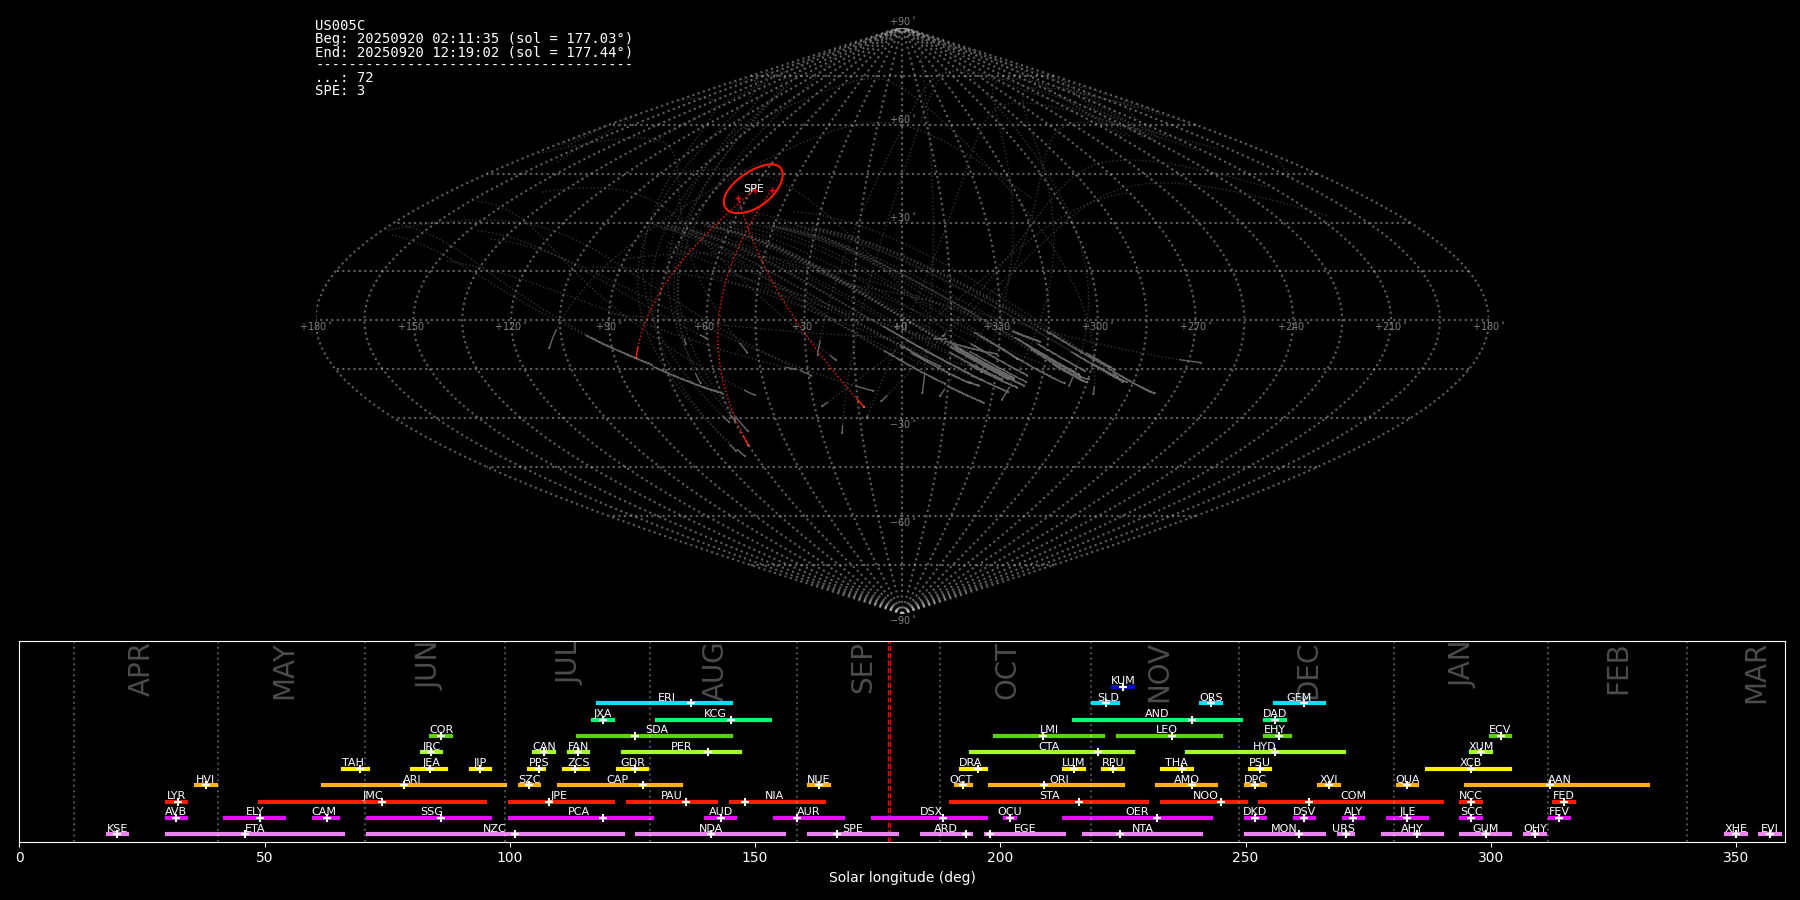Select the PER shower label

point(681,747)
